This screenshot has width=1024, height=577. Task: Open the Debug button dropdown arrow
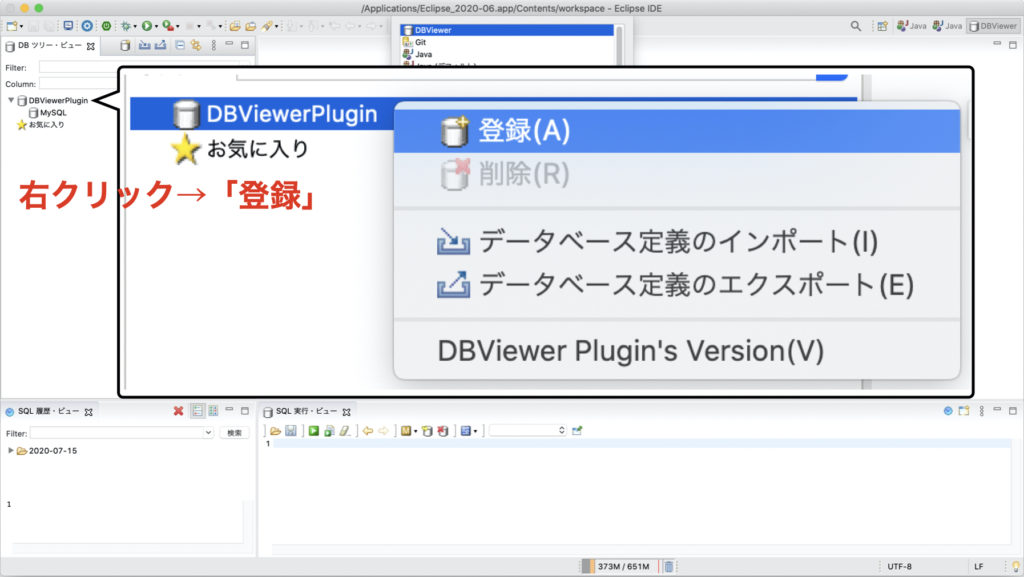[x=135, y=27]
